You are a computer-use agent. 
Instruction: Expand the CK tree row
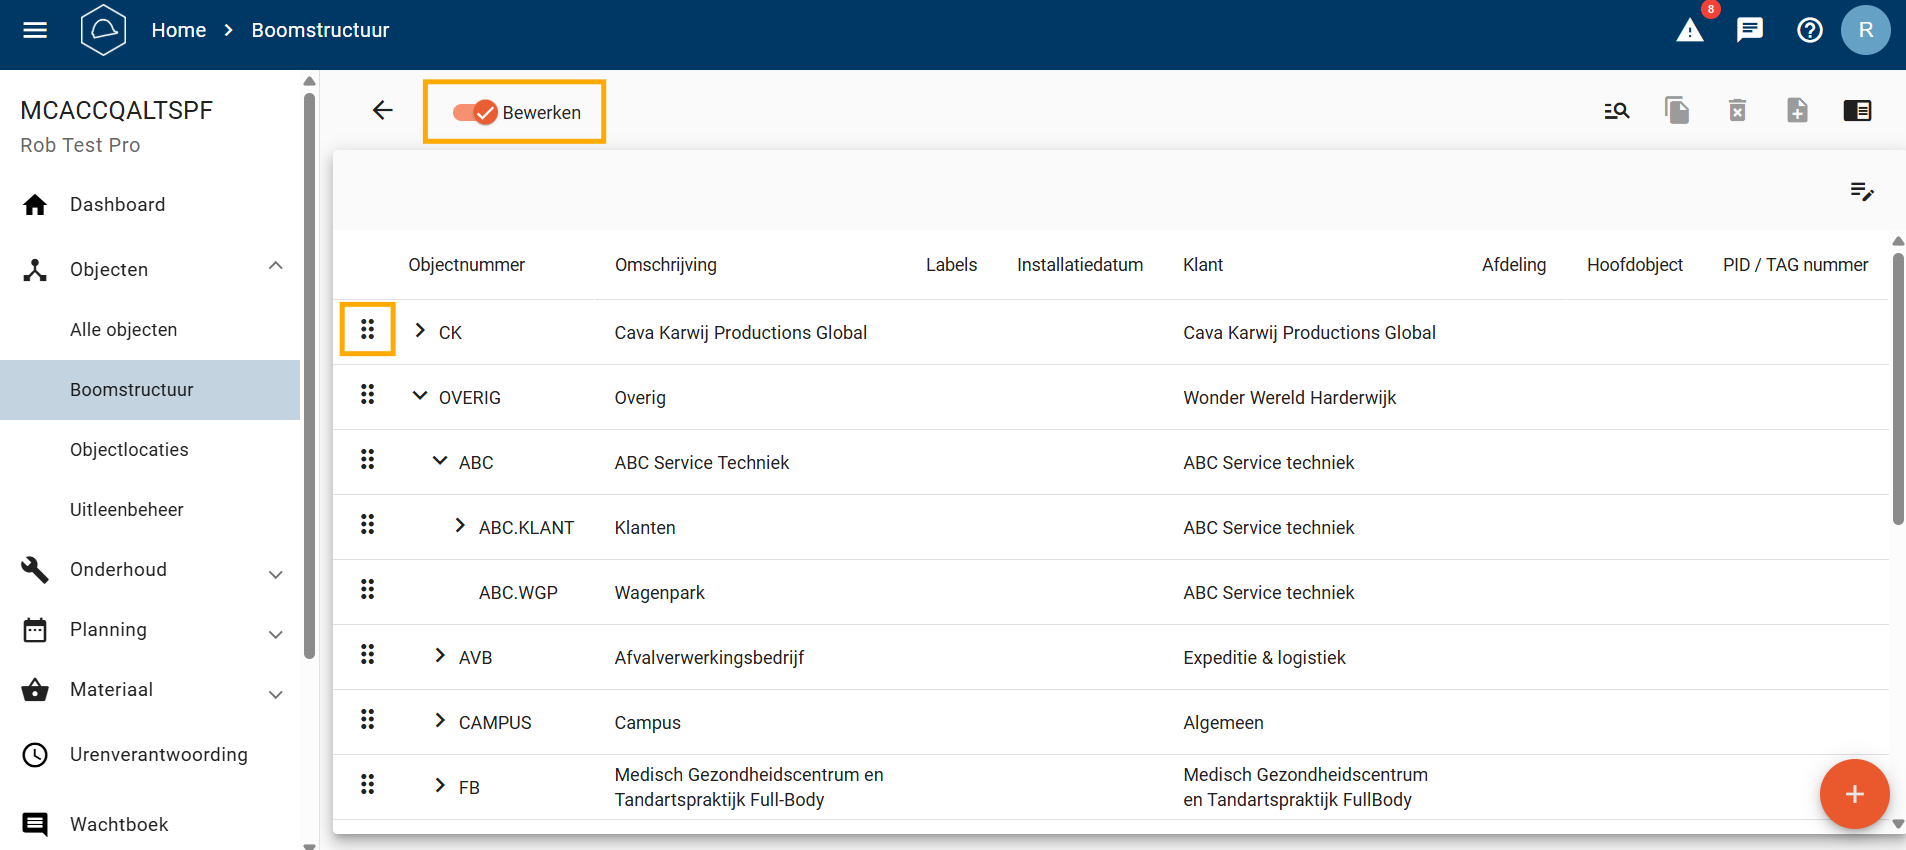point(420,331)
